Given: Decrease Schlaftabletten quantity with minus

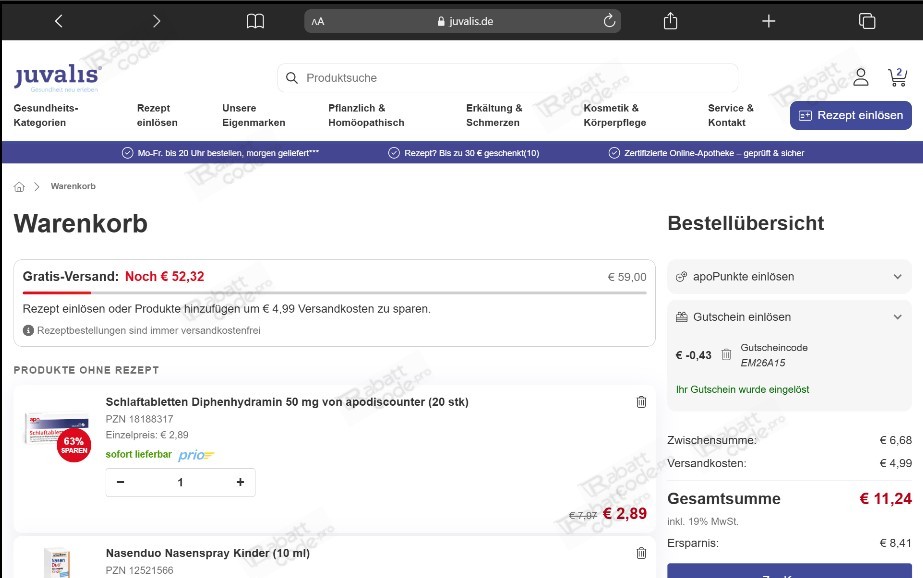Looking at the screenshot, I should (121, 482).
